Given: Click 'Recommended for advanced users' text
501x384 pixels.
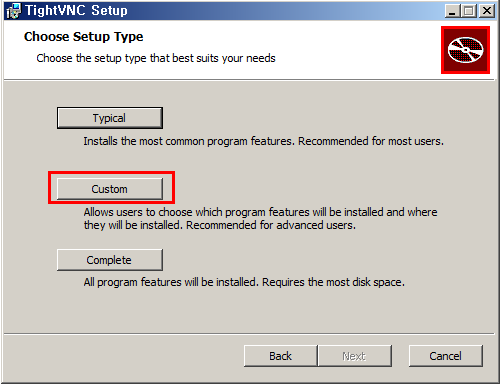Looking at the screenshot, I should (x=271, y=225).
